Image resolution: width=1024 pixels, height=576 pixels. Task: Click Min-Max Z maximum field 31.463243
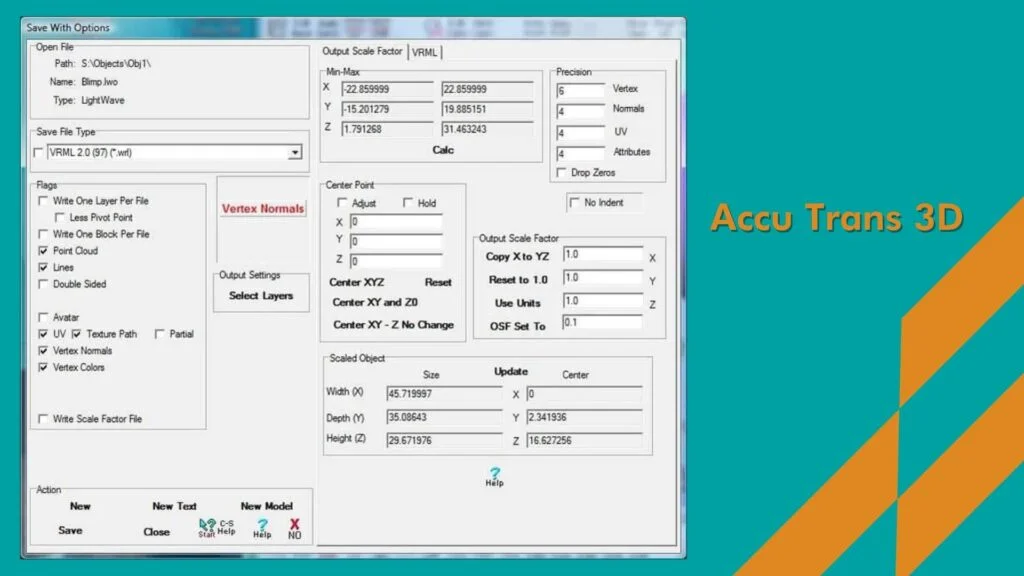point(487,129)
